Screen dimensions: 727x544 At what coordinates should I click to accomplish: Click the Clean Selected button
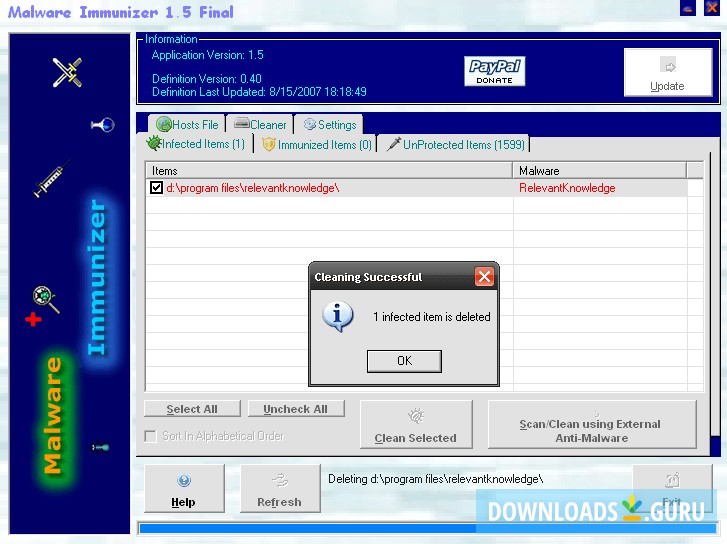pos(416,424)
